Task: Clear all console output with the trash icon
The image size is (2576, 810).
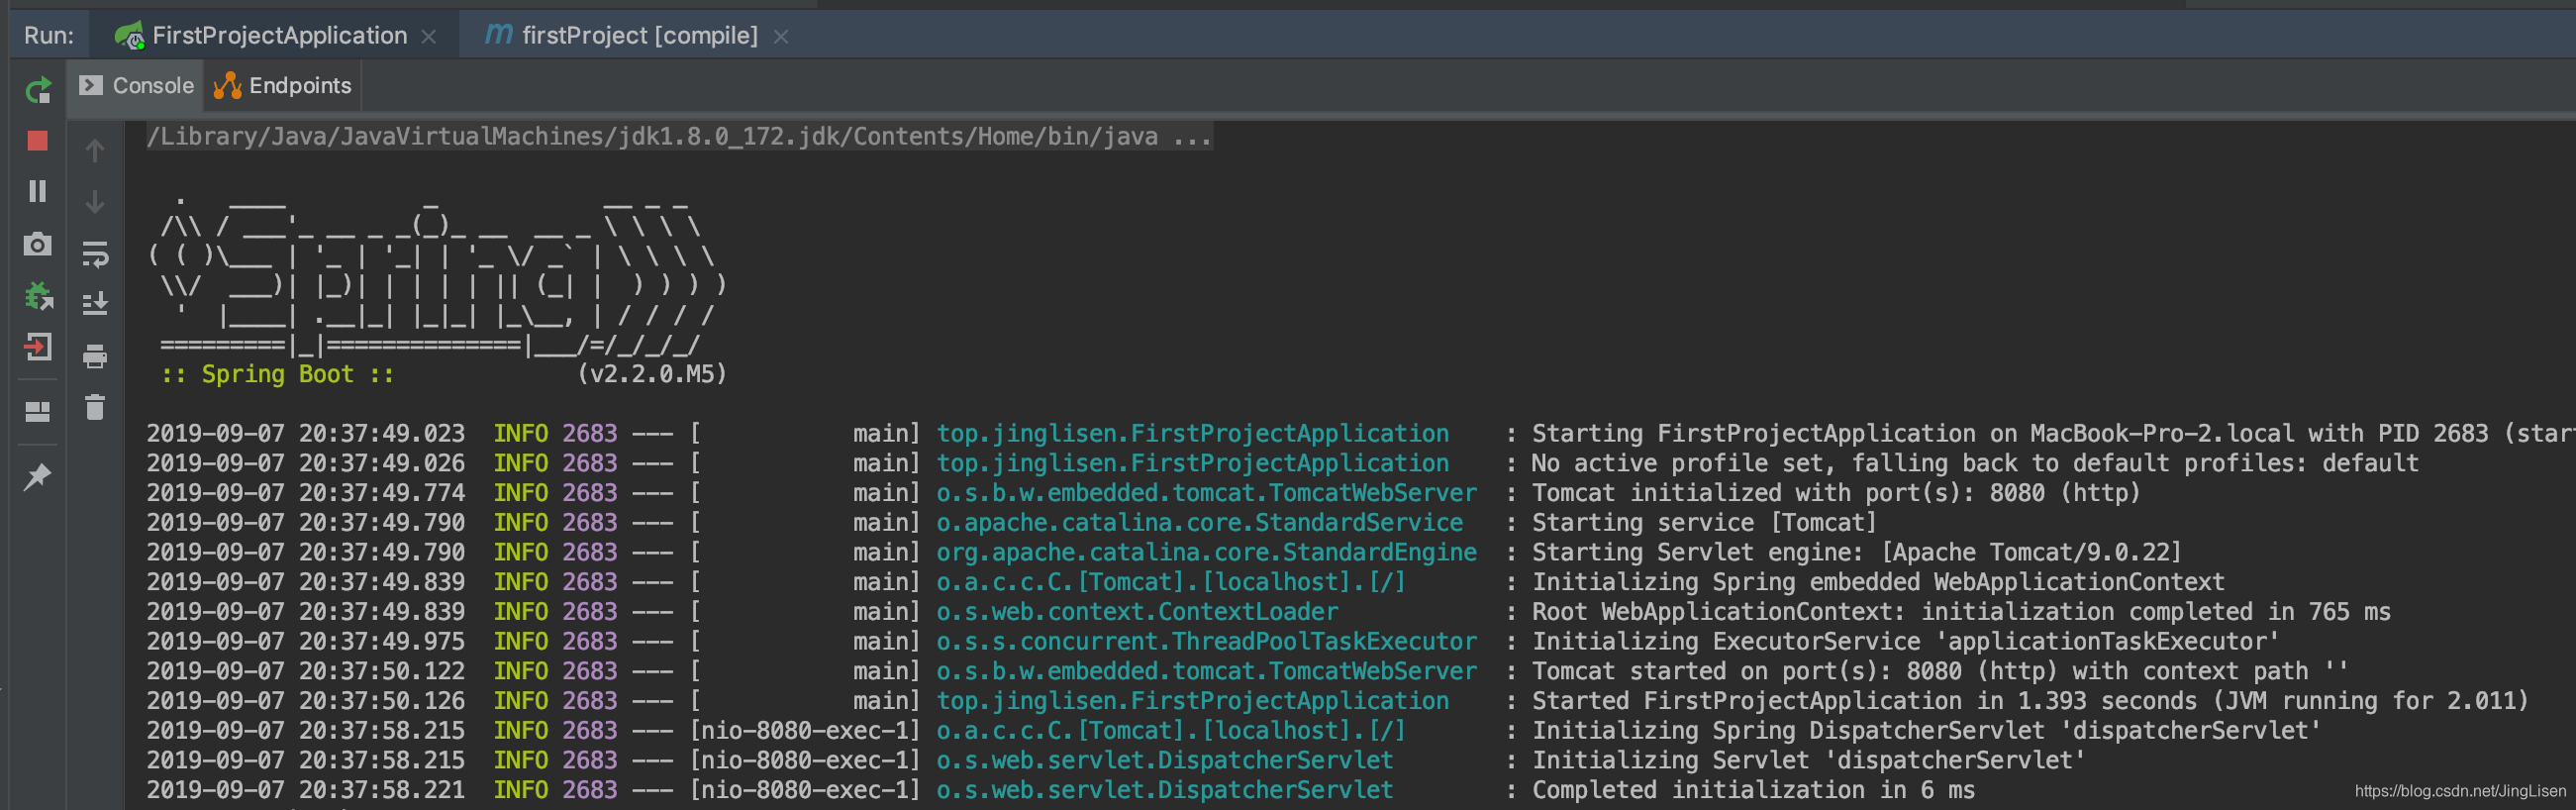Action: point(95,407)
